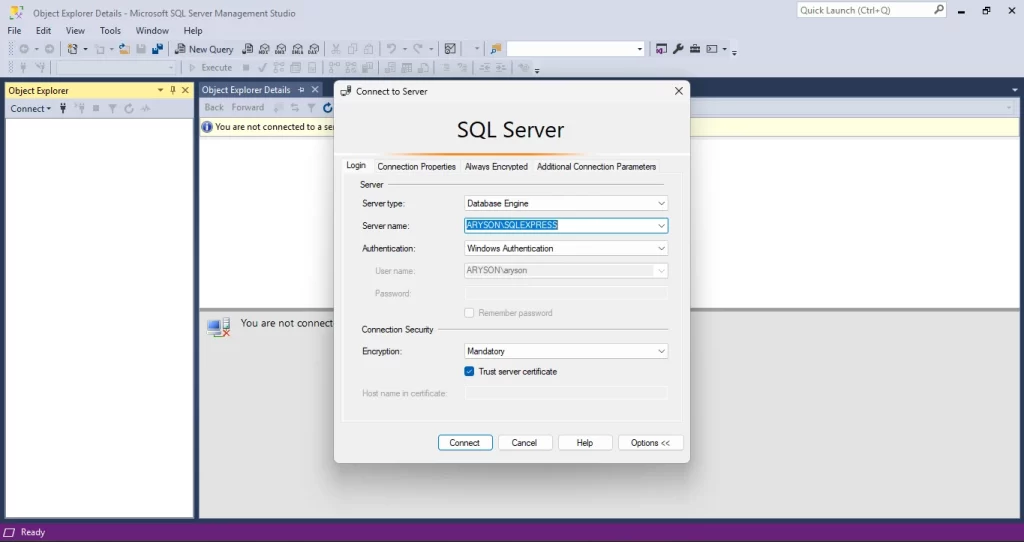Viewport: 1024px width, 542px height.
Task: Open the View menu
Action: [x=75, y=31]
